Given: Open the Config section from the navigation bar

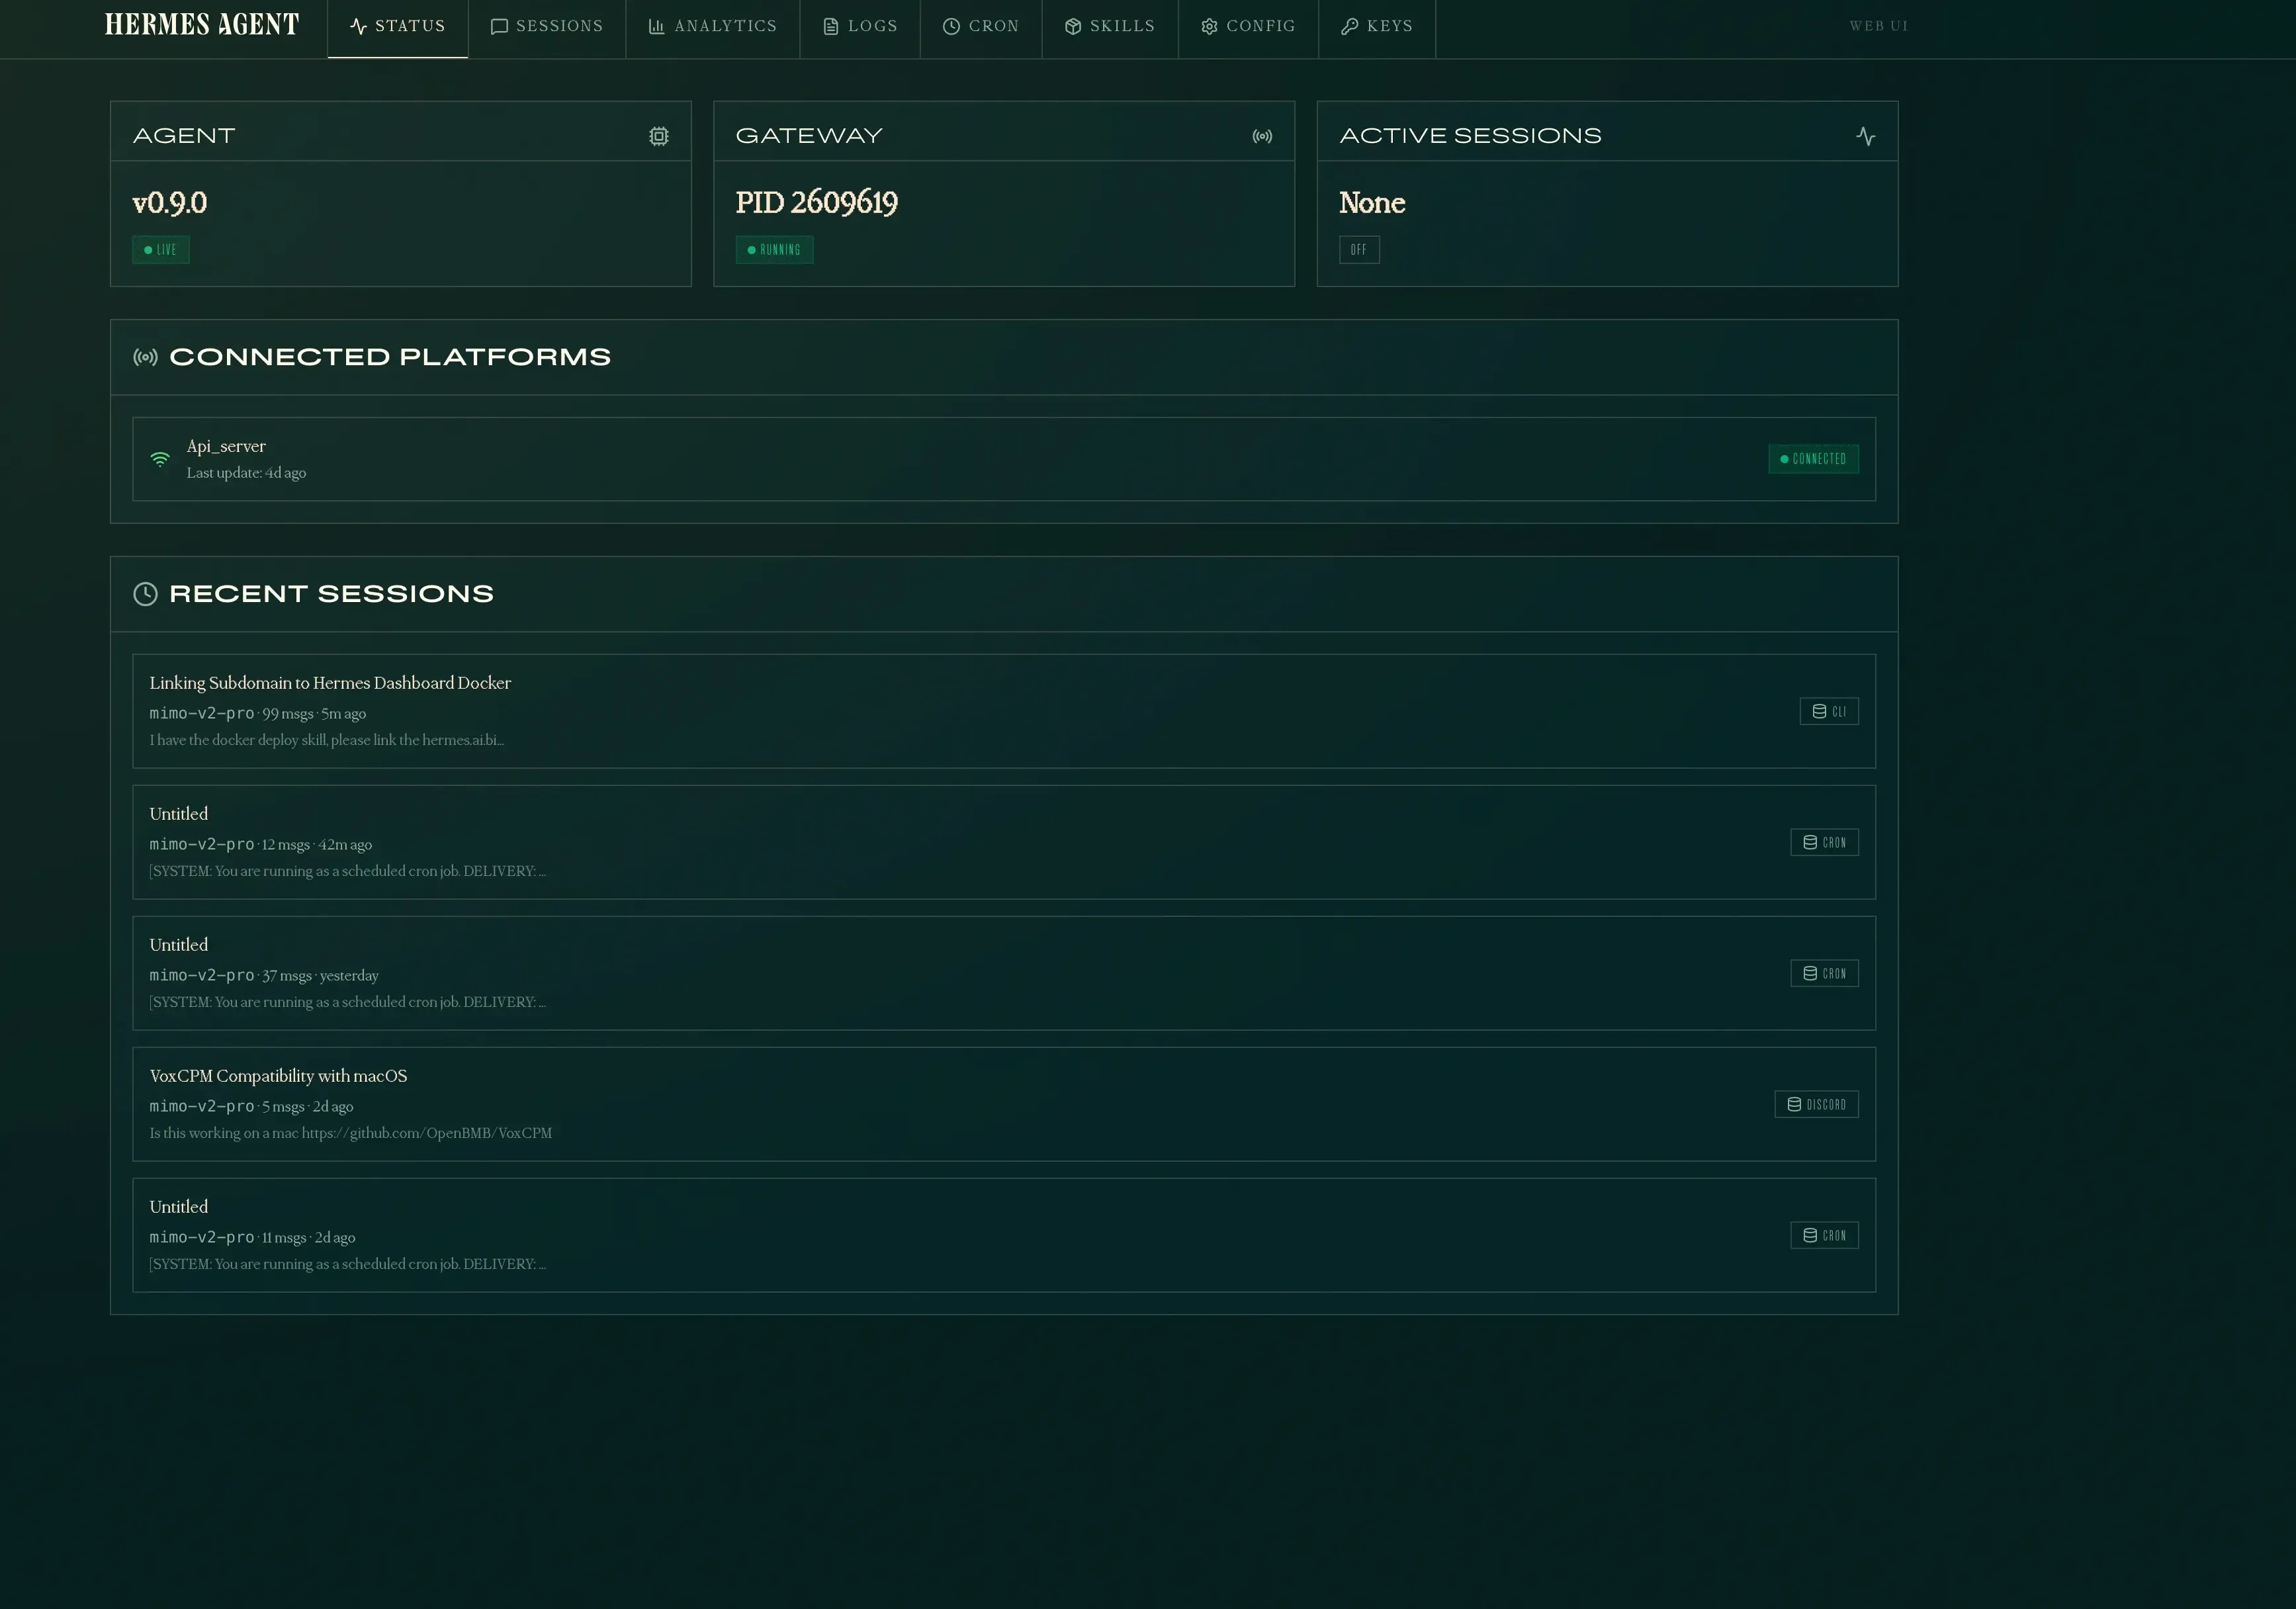Looking at the screenshot, I should pos(1248,27).
